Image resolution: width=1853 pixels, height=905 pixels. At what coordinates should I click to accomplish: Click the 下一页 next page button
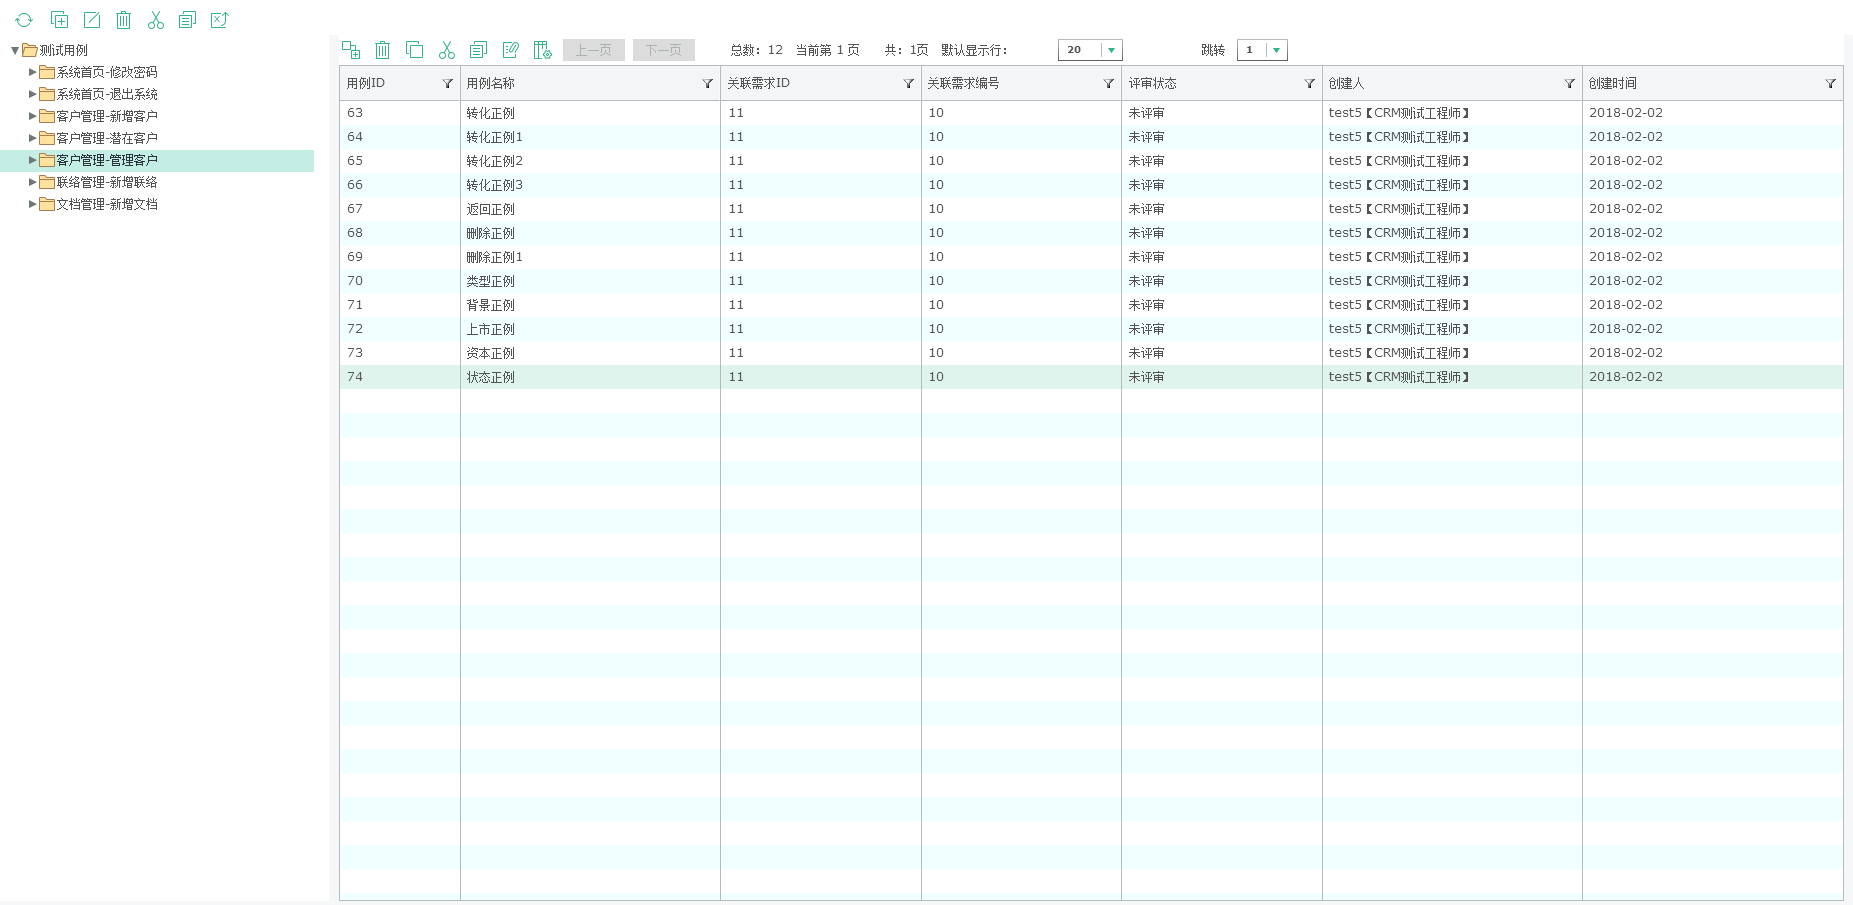663,50
